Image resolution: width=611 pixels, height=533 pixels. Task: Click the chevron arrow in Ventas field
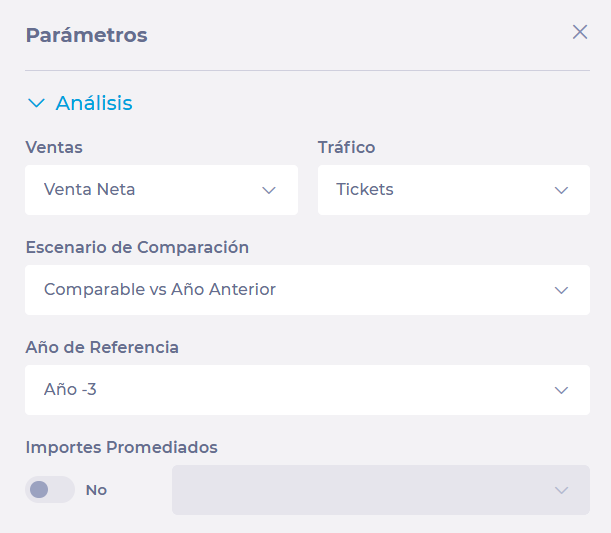click(x=269, y=190)
